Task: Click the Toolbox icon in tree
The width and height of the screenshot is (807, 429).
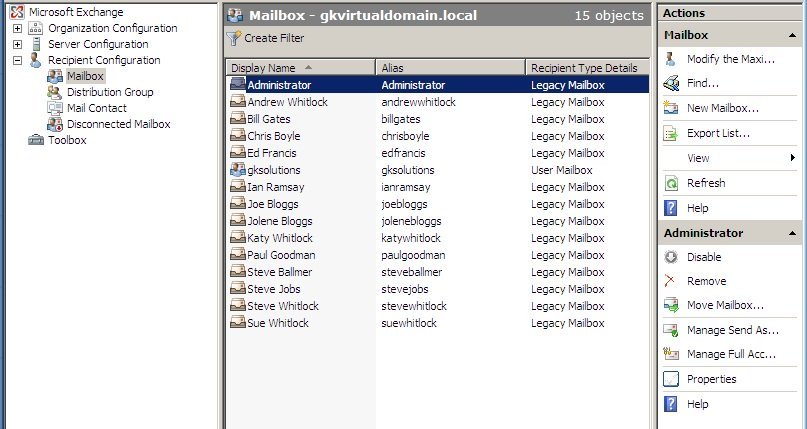Action: pyautogui.click(x=36, y=140)
